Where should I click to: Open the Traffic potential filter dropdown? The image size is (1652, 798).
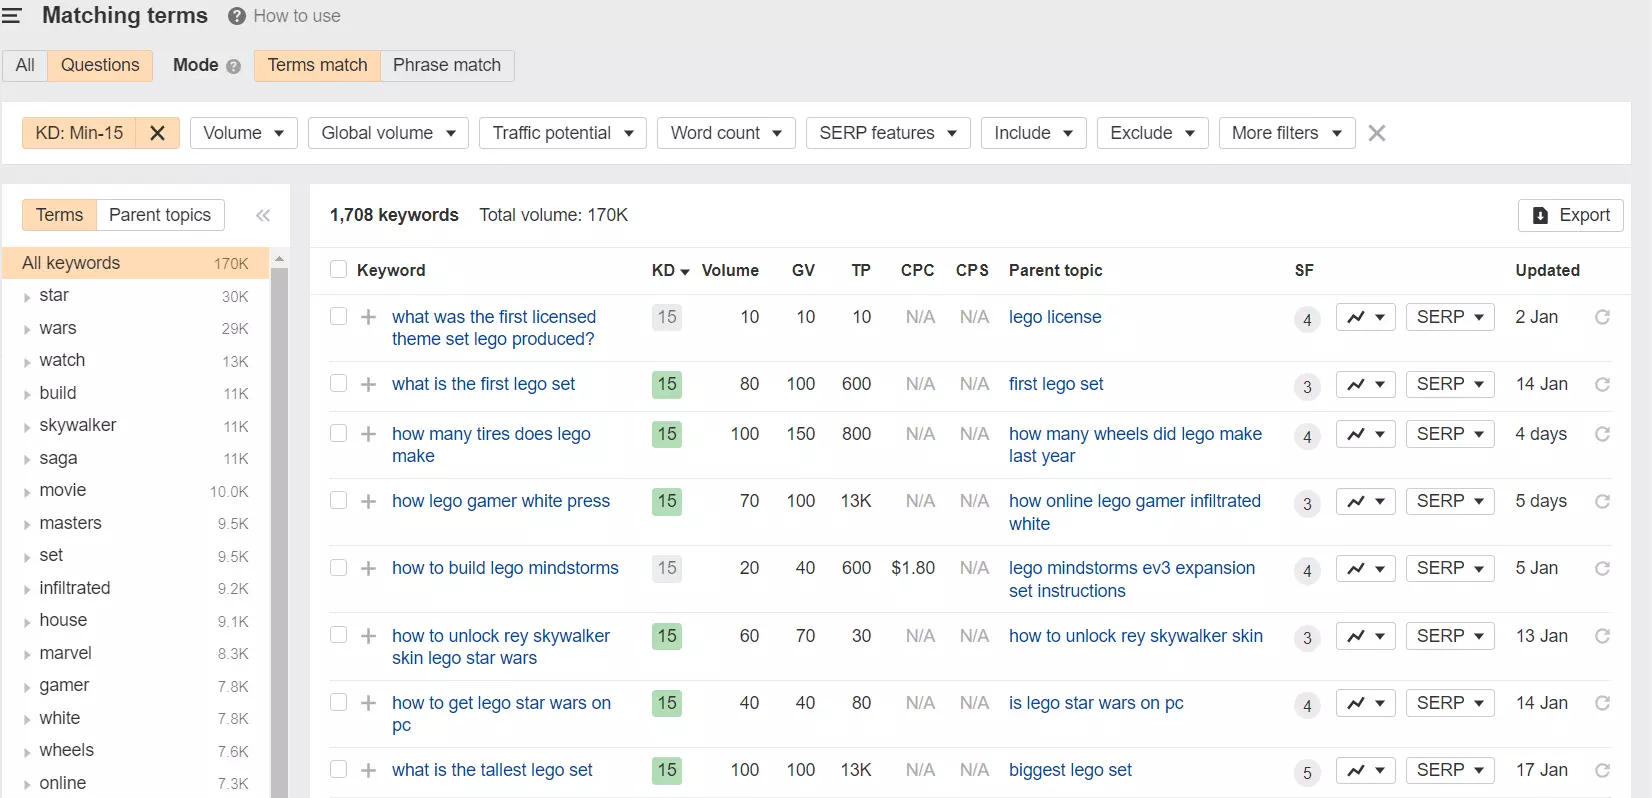[x=563, y=133]
